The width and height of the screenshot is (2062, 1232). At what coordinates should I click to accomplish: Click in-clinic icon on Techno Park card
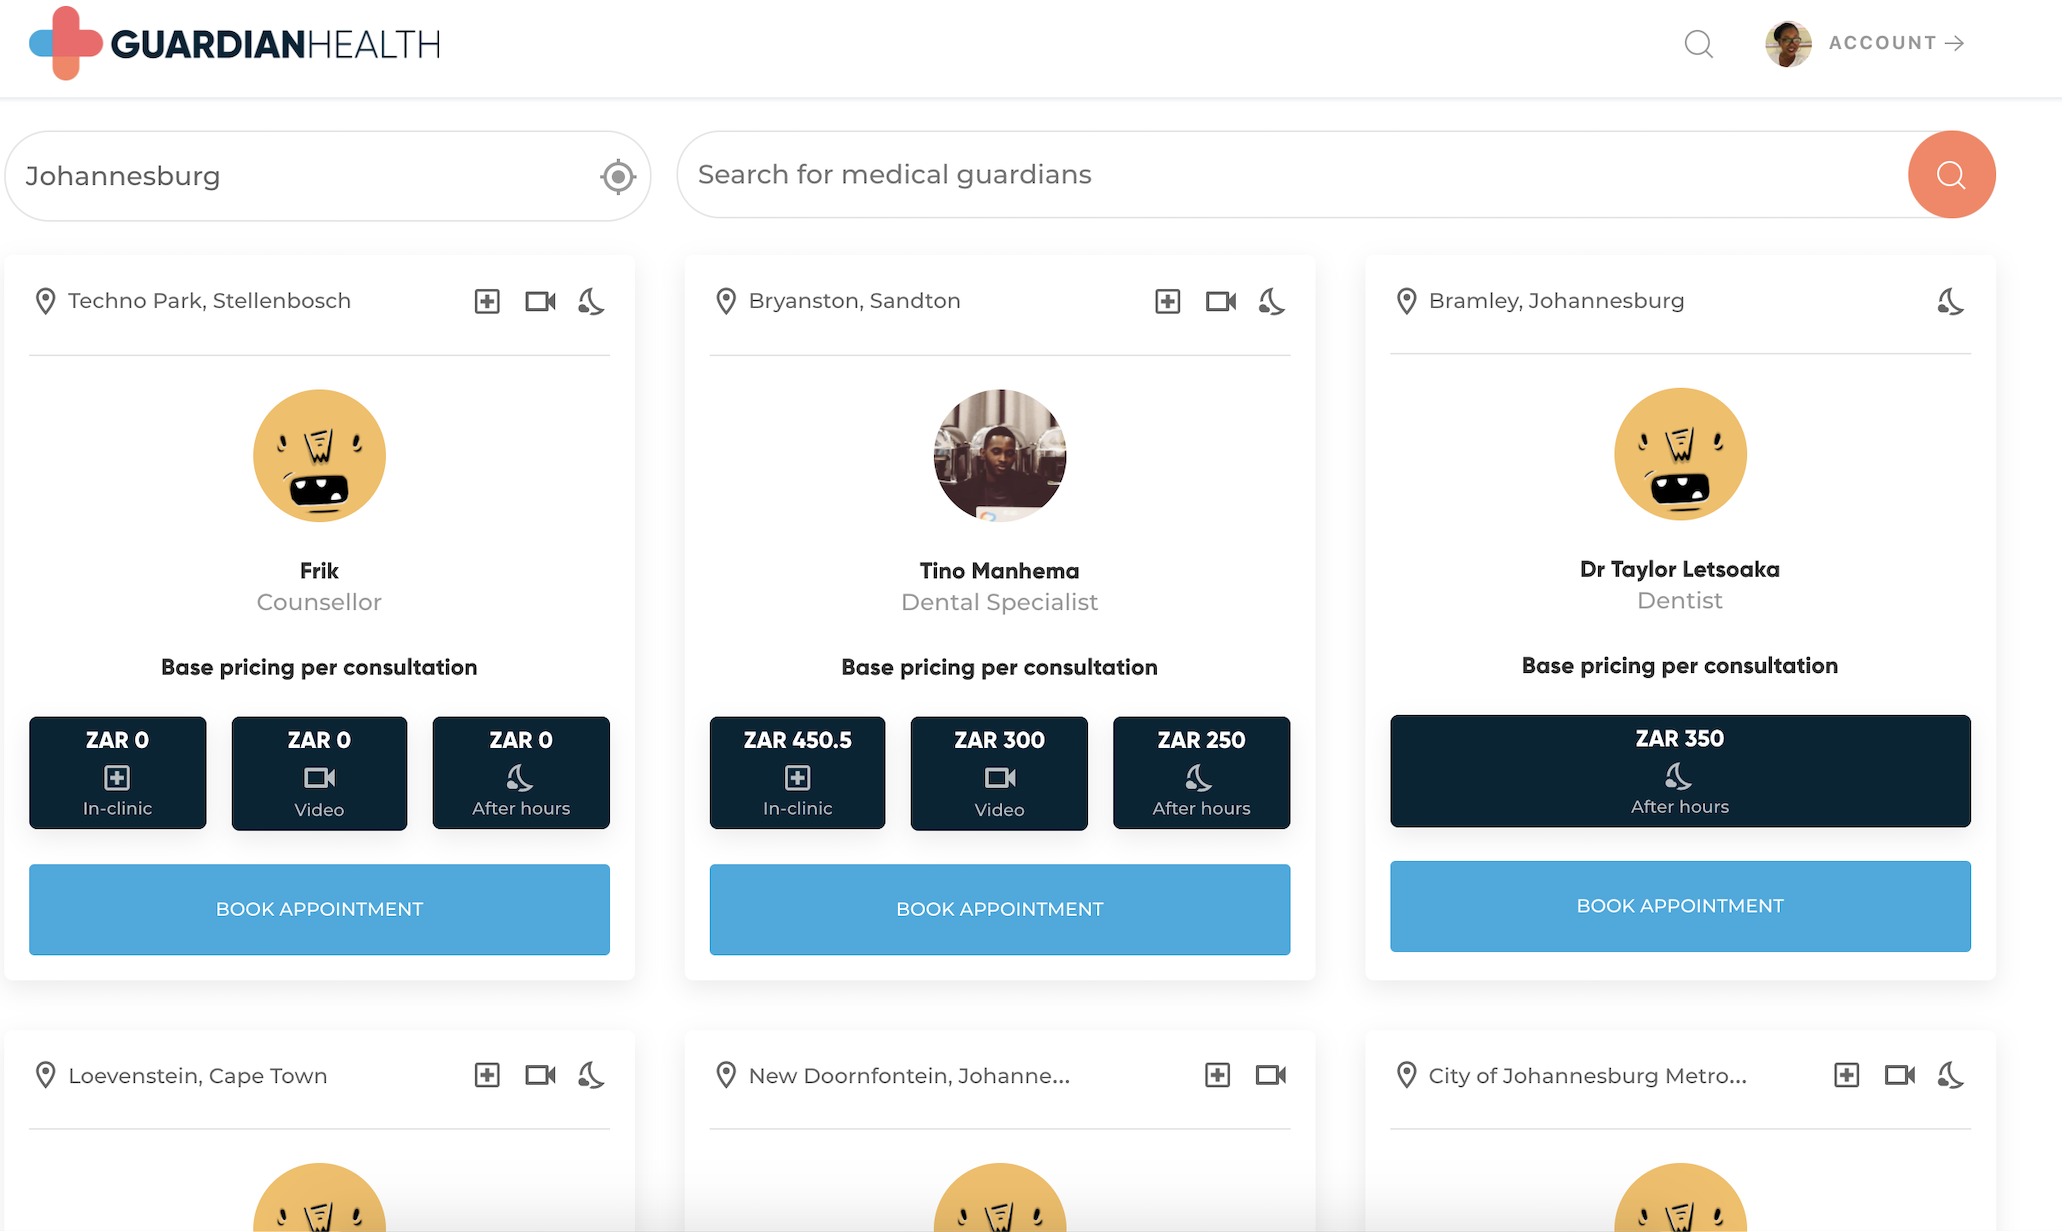tap(487, 301)
